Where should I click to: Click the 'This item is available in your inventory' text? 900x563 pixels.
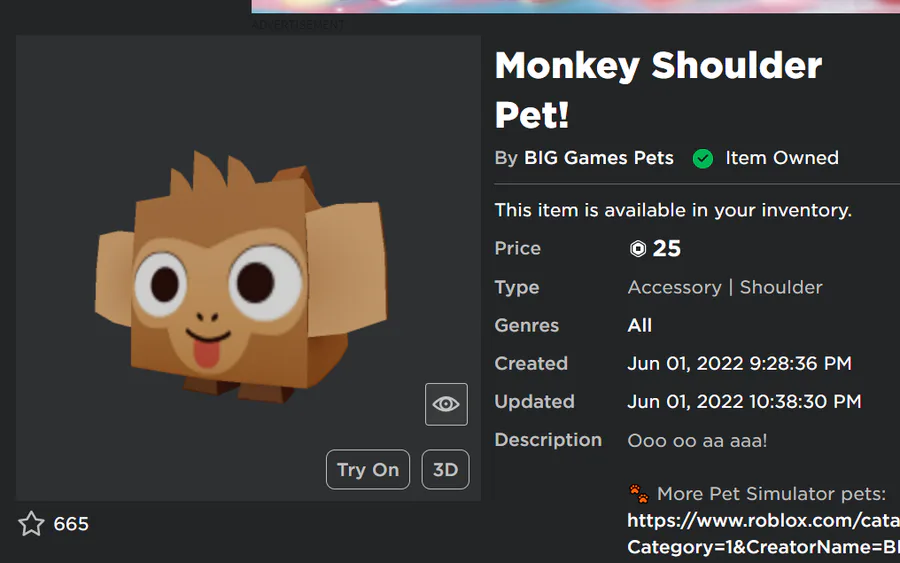click(x=673, y=211)
